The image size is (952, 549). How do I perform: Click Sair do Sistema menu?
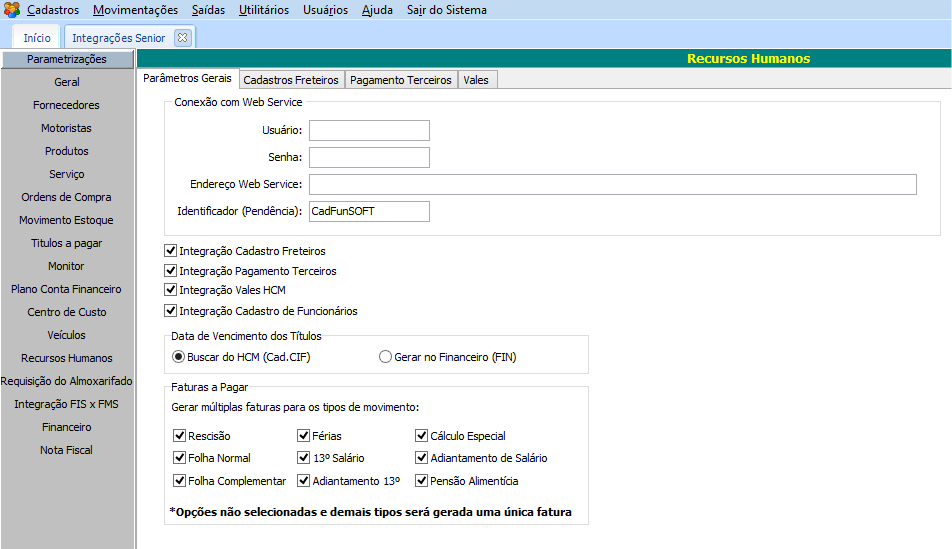tap(447, 10)
